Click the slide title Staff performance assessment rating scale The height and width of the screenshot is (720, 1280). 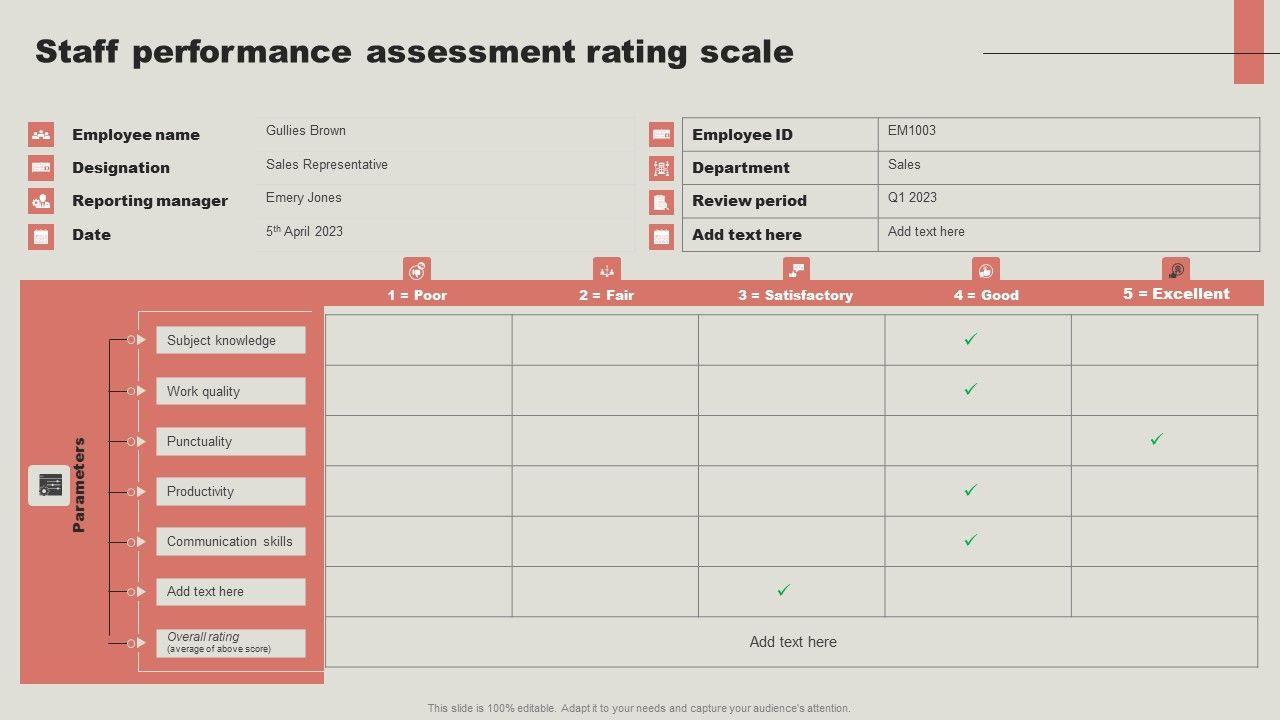click(x=414, y=52)
